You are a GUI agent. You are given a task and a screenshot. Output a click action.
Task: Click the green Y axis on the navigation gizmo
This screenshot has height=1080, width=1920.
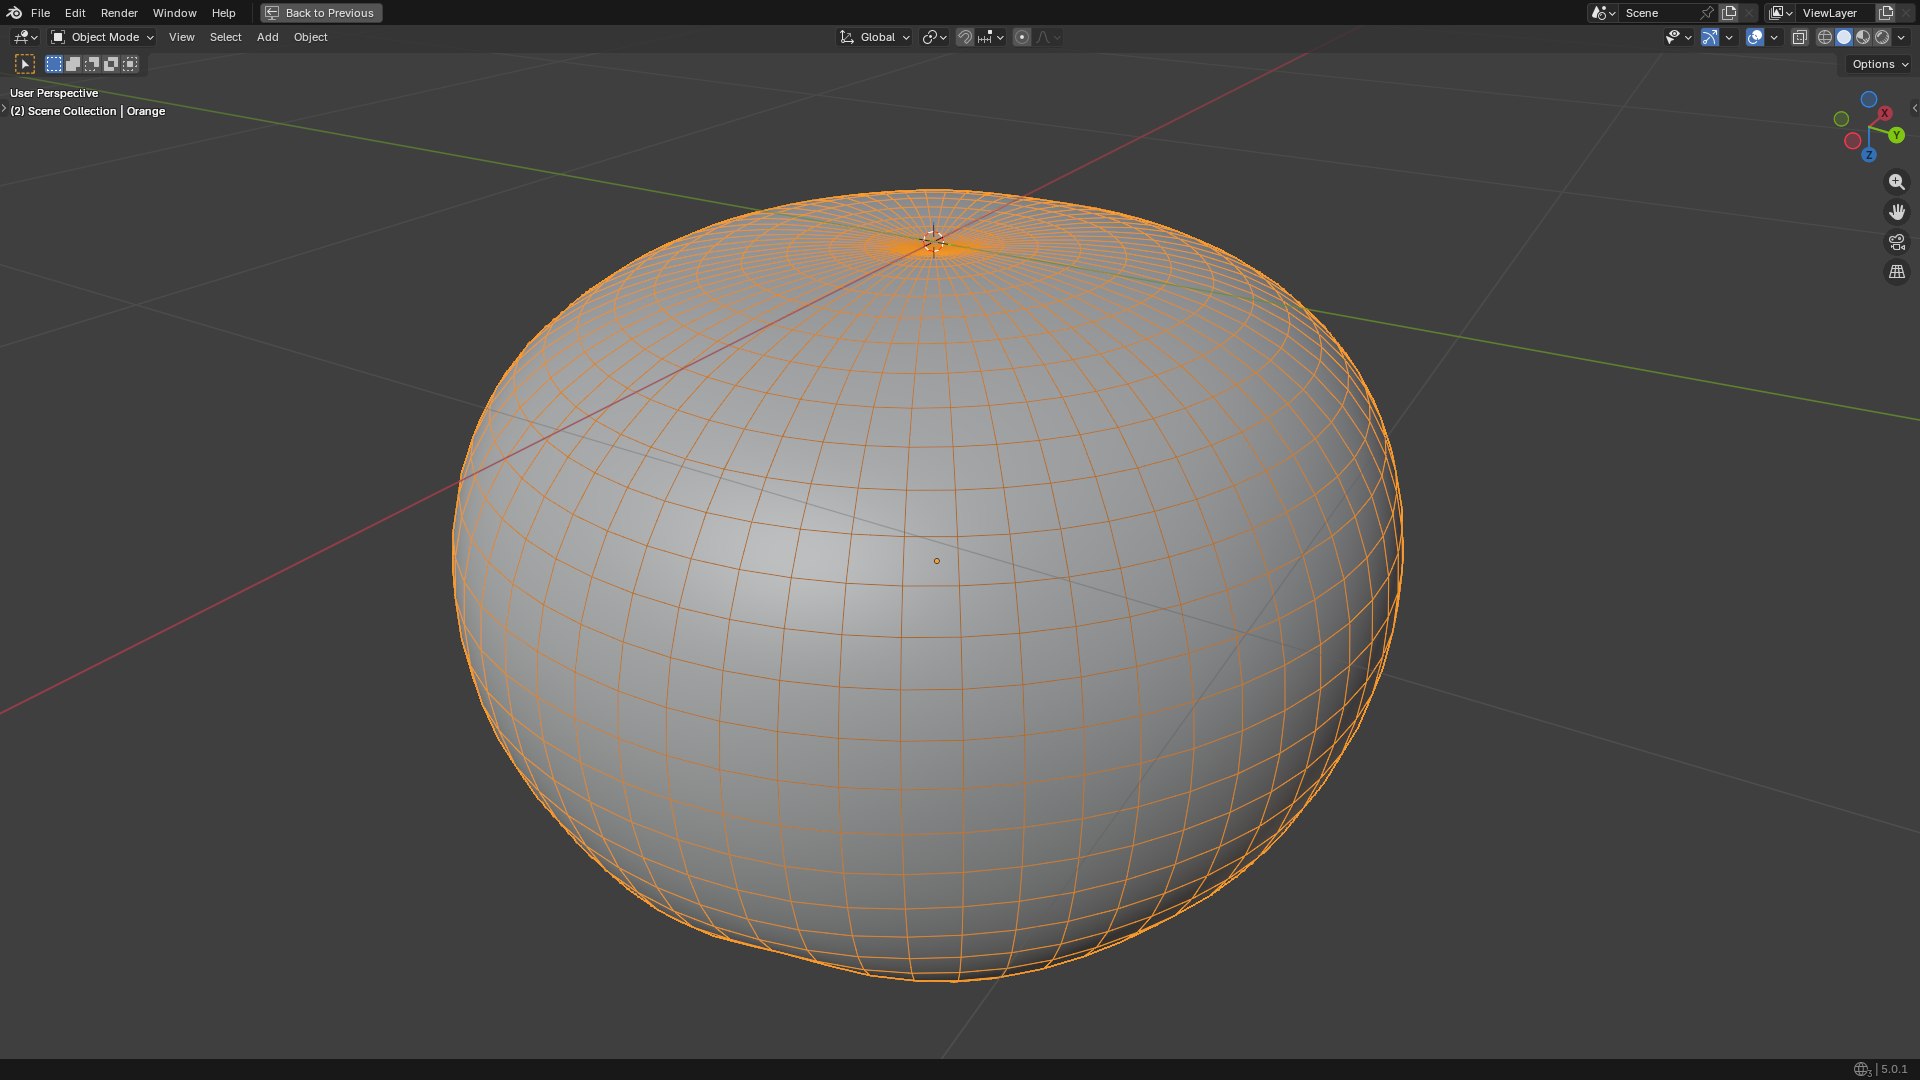point(1896,135)
